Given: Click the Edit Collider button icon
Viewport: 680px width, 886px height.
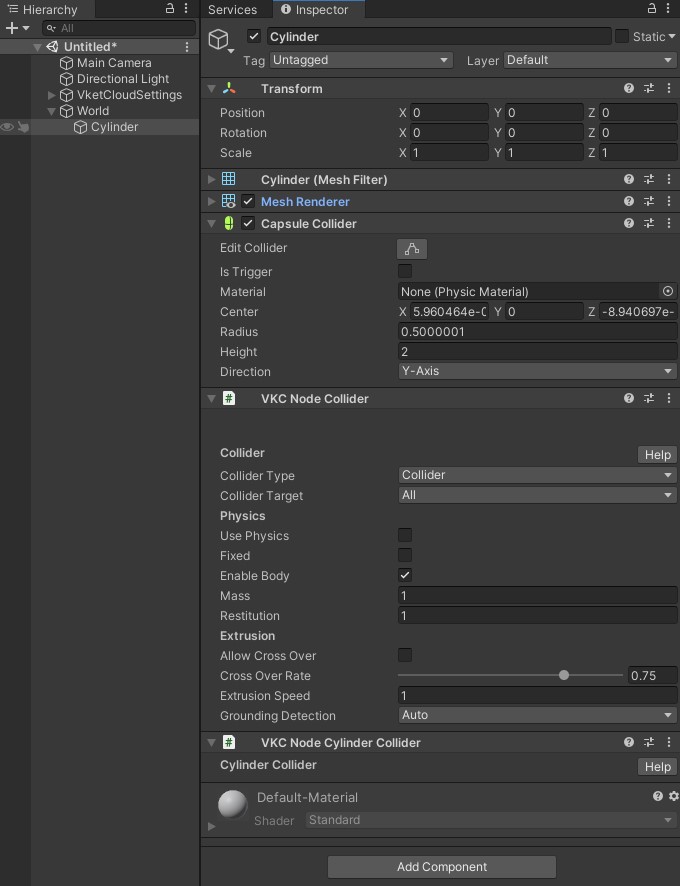Looking at the screenshot, I should pos(411,249).
